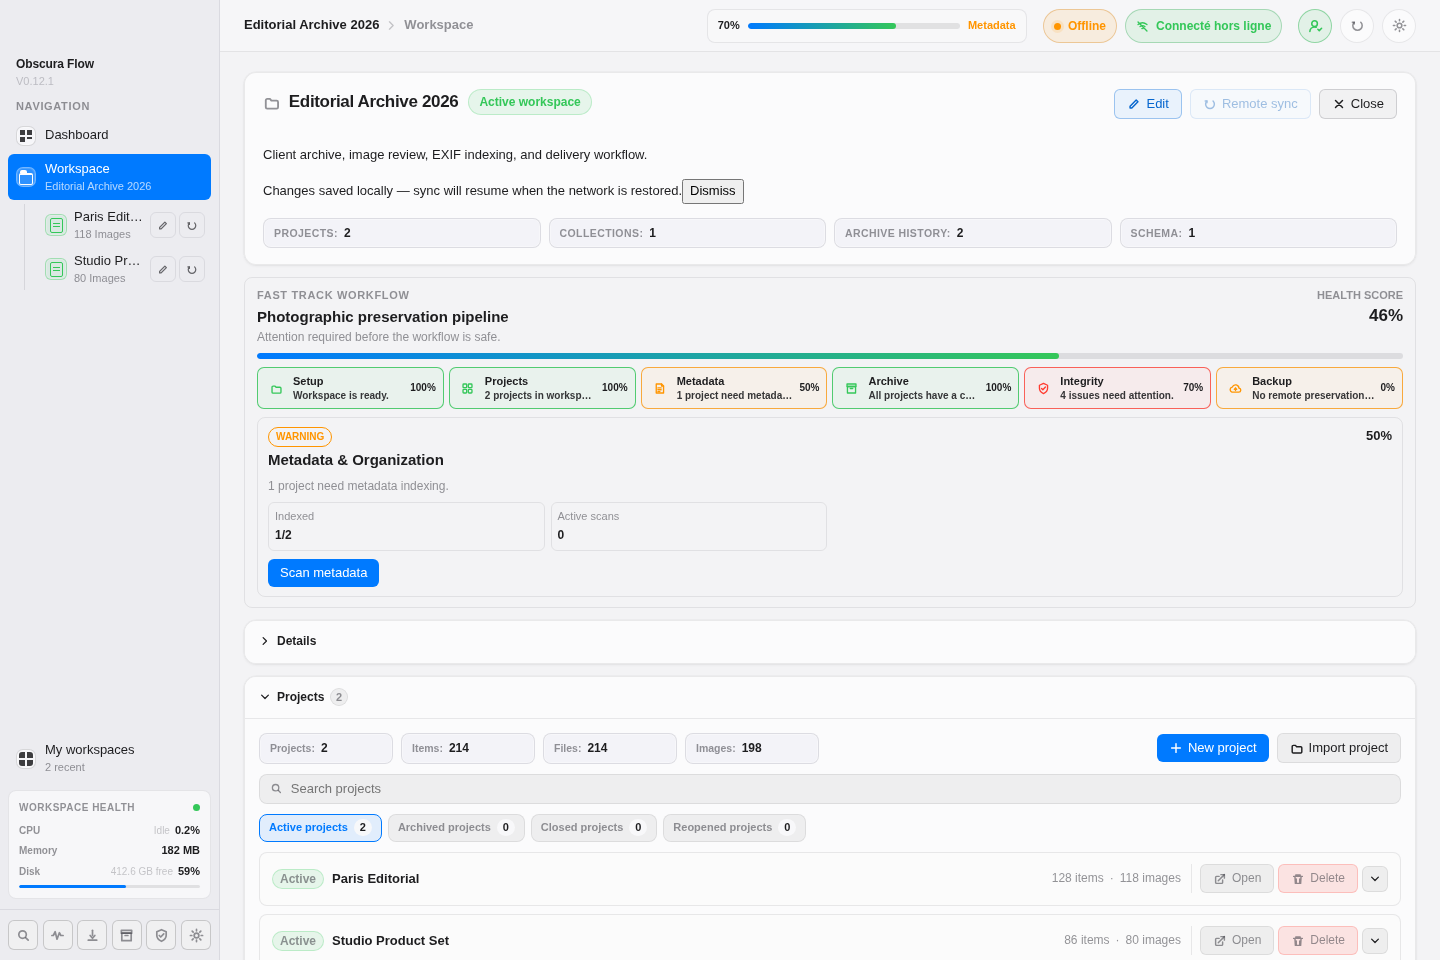Click the Offline status badge
Image resolution: width=1440 pixels, height=960 pixels.
(1080, 26)
